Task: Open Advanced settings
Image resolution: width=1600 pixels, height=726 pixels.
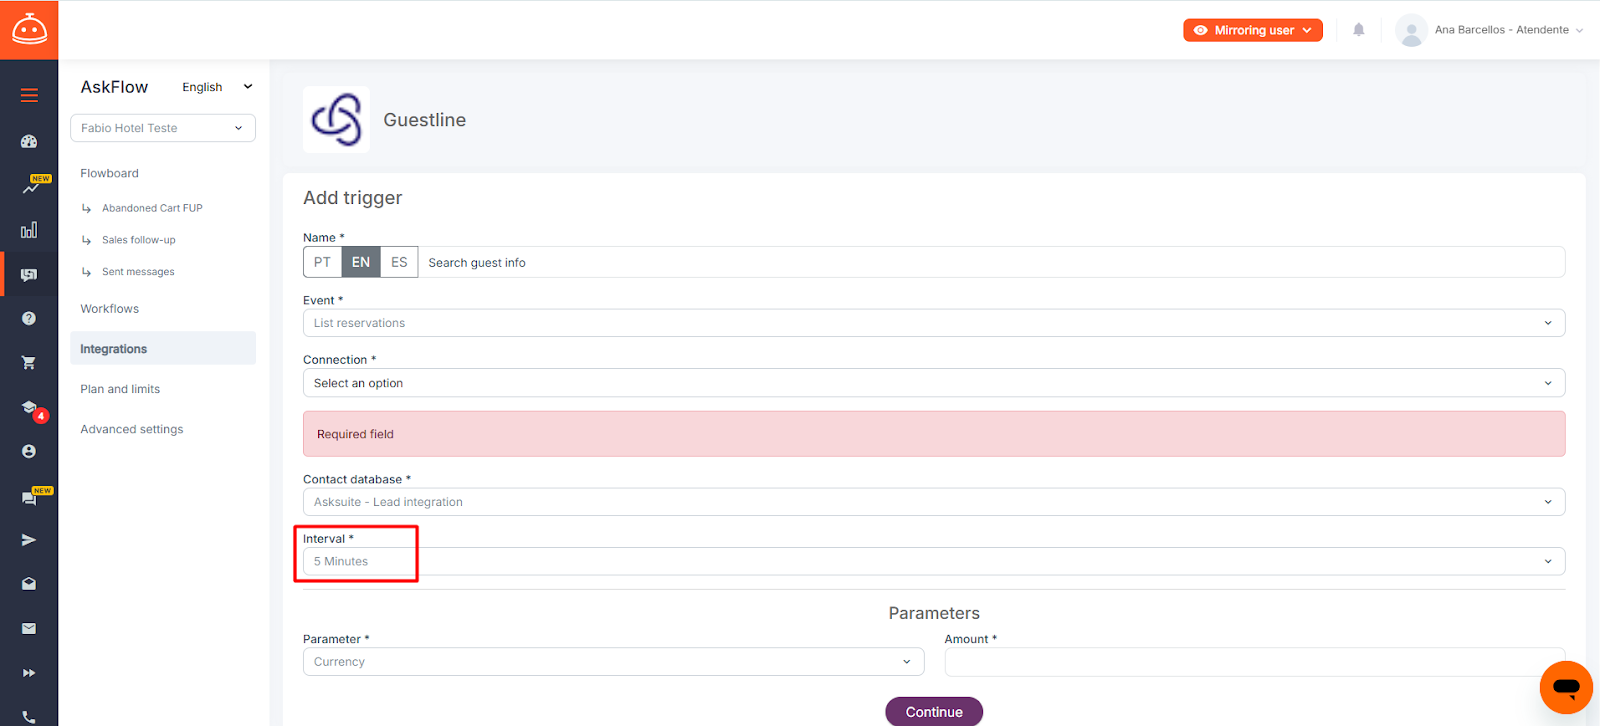Action: [x=132, y=429]
